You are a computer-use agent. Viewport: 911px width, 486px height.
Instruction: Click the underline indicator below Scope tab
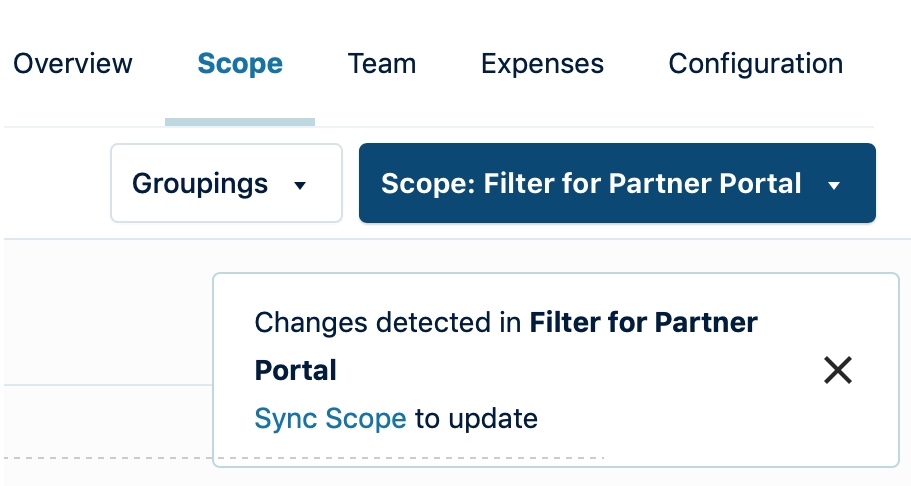click(x=240, y=122)
